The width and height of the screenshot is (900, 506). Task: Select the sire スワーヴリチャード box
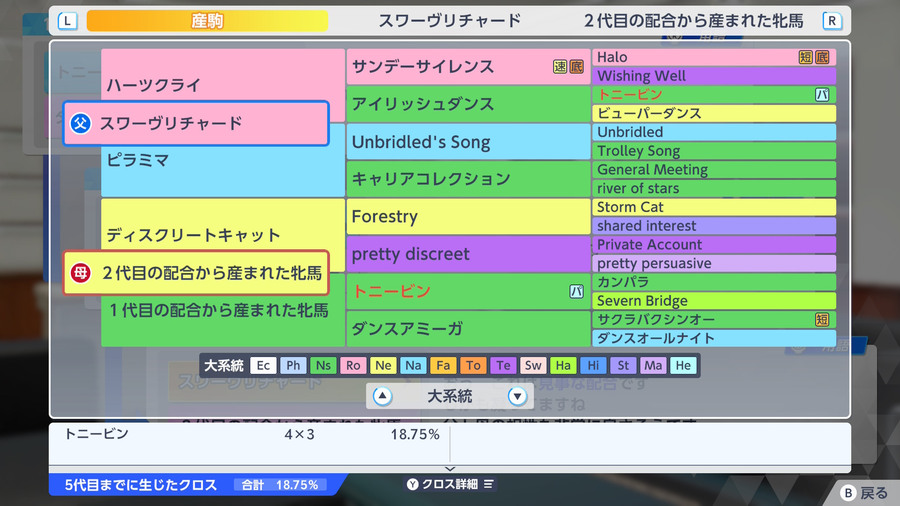point(196,123)
